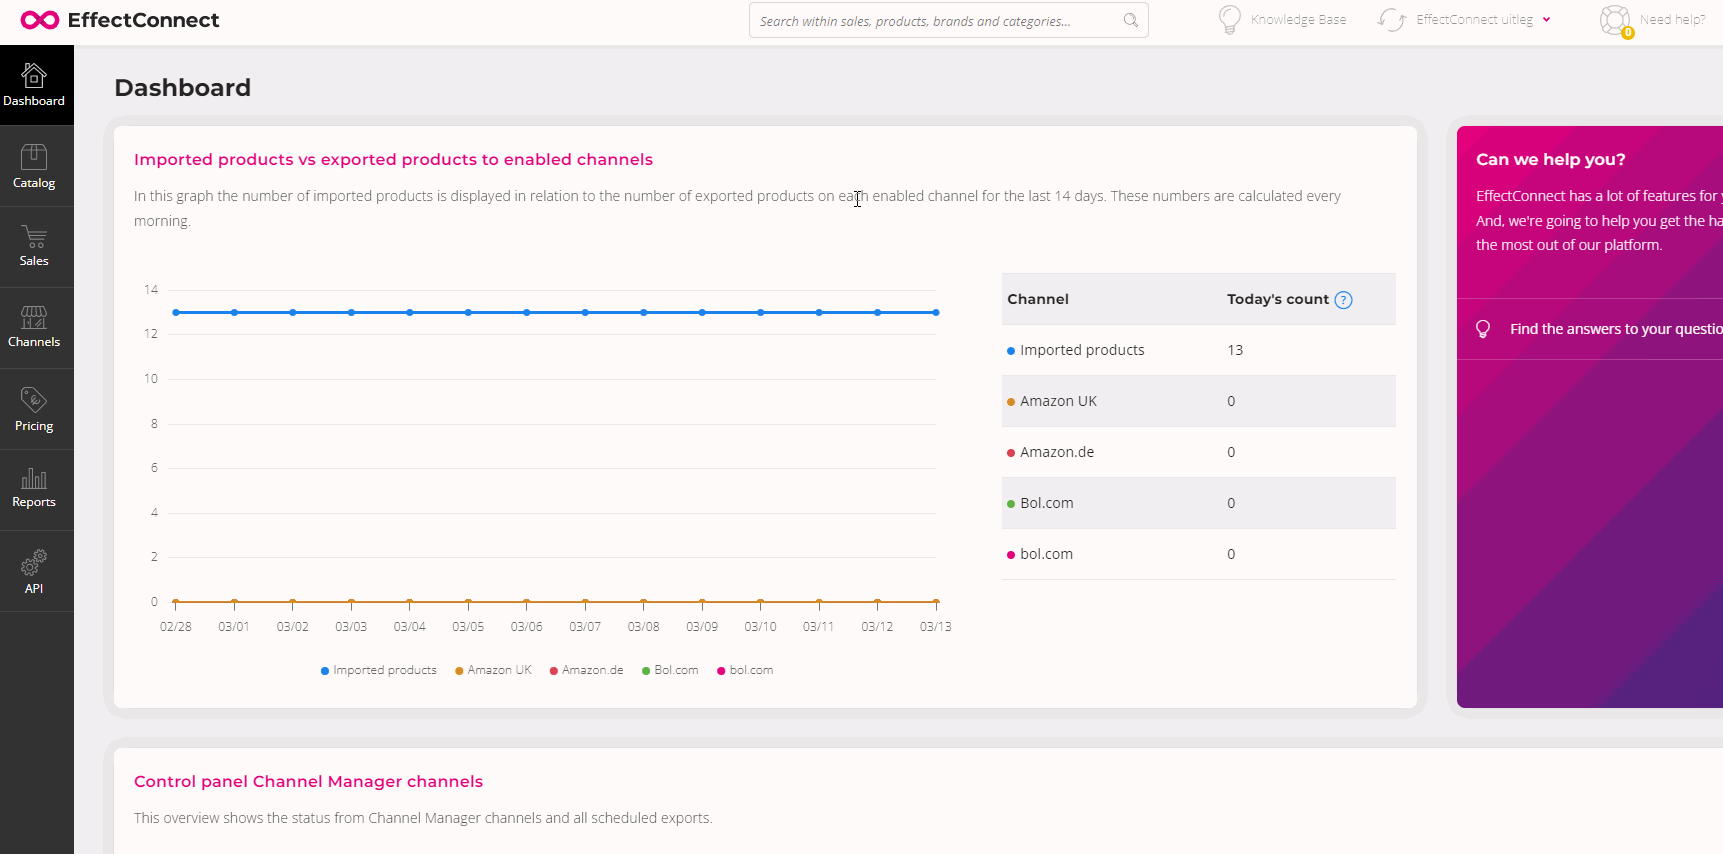This screenshot has height=854, width=1723.
Task: Select the capitalized Bol.com table row
Action: tap(1198, 503)
